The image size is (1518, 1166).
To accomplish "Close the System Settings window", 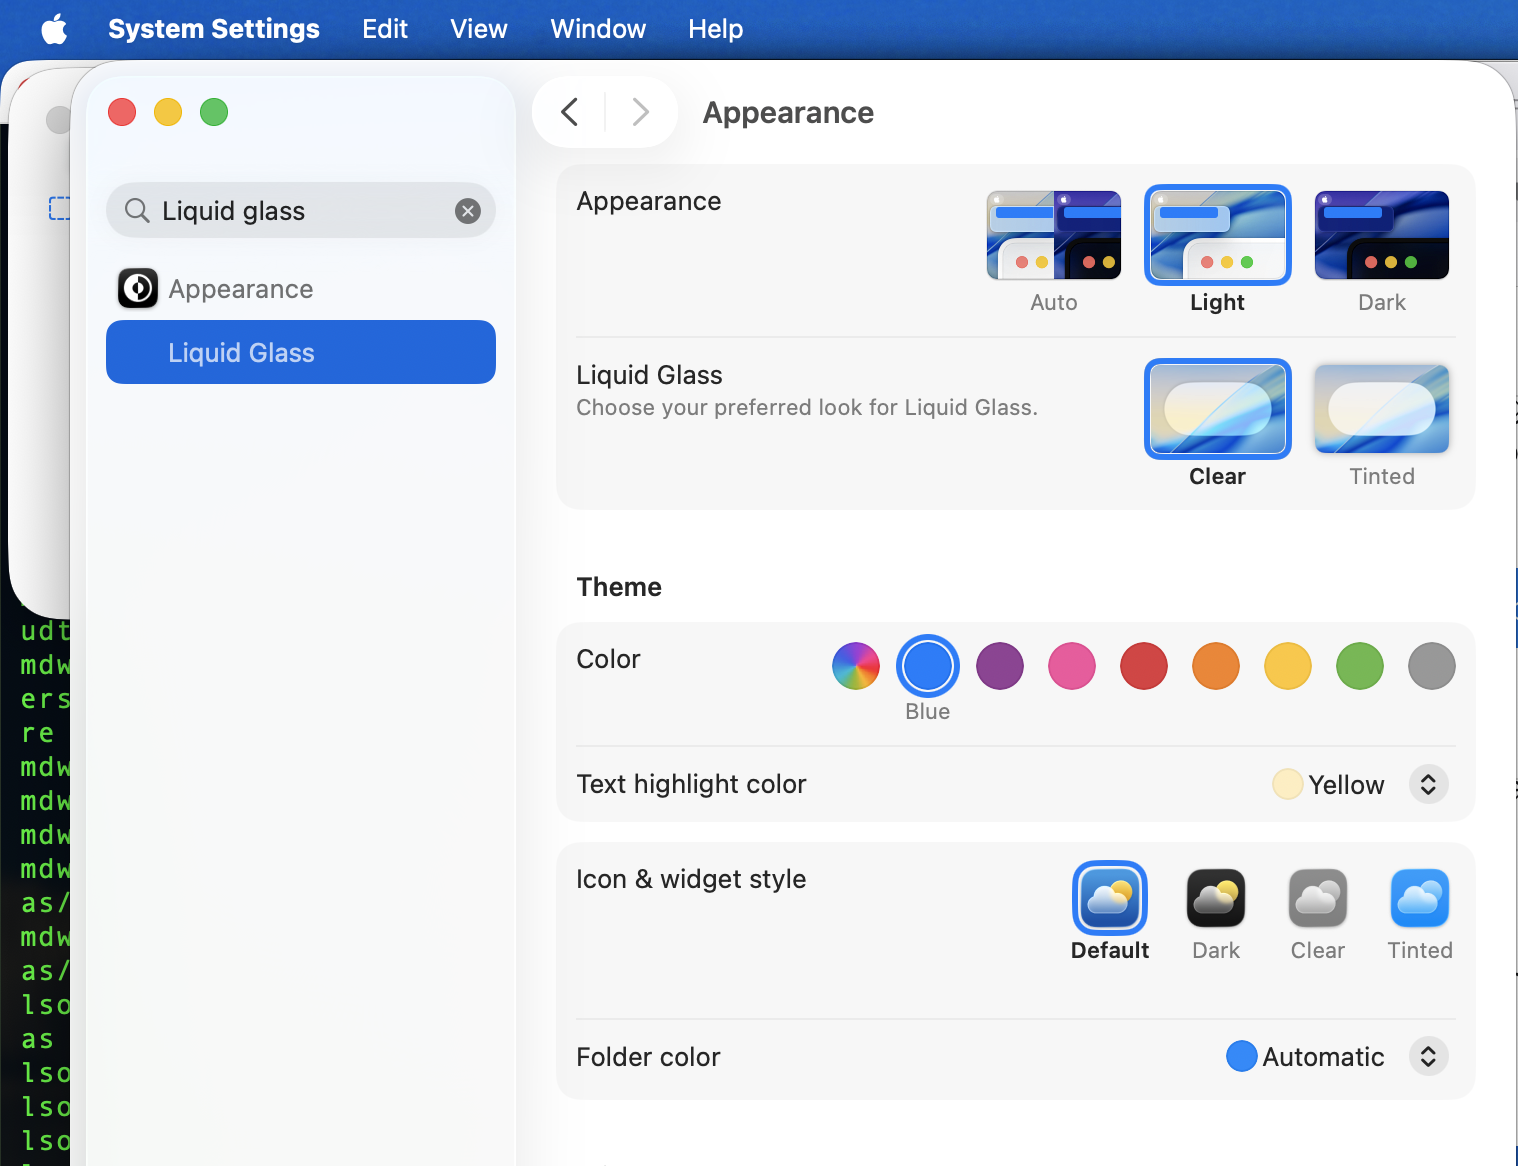I will pos(122,112).
